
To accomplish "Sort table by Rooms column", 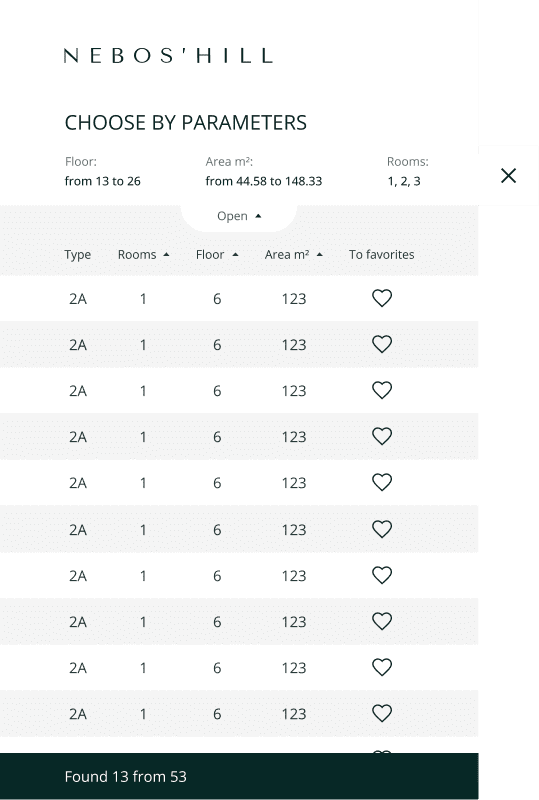I will (143, 255).
